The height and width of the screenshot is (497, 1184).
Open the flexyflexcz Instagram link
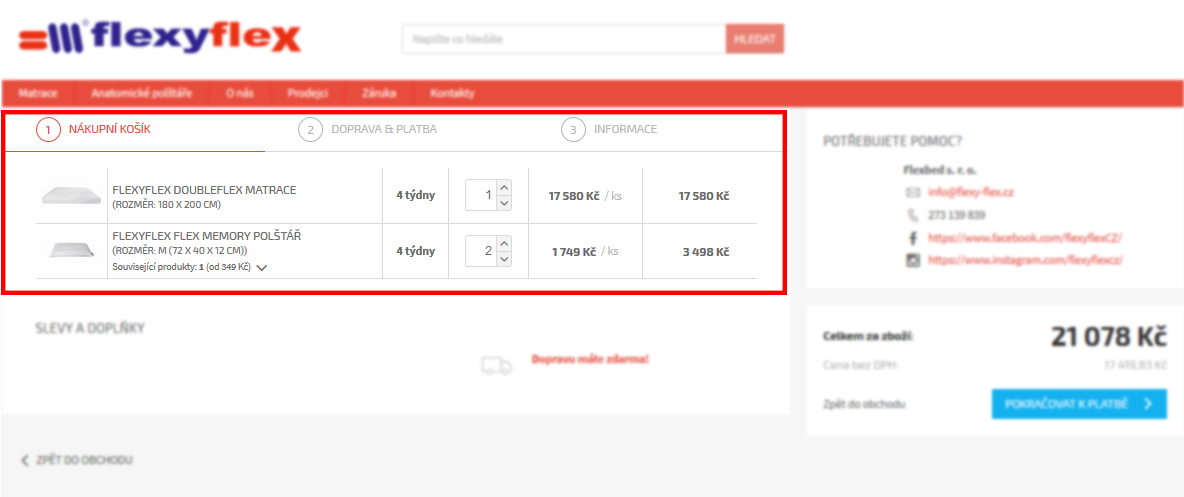(x=1025, y=260)
